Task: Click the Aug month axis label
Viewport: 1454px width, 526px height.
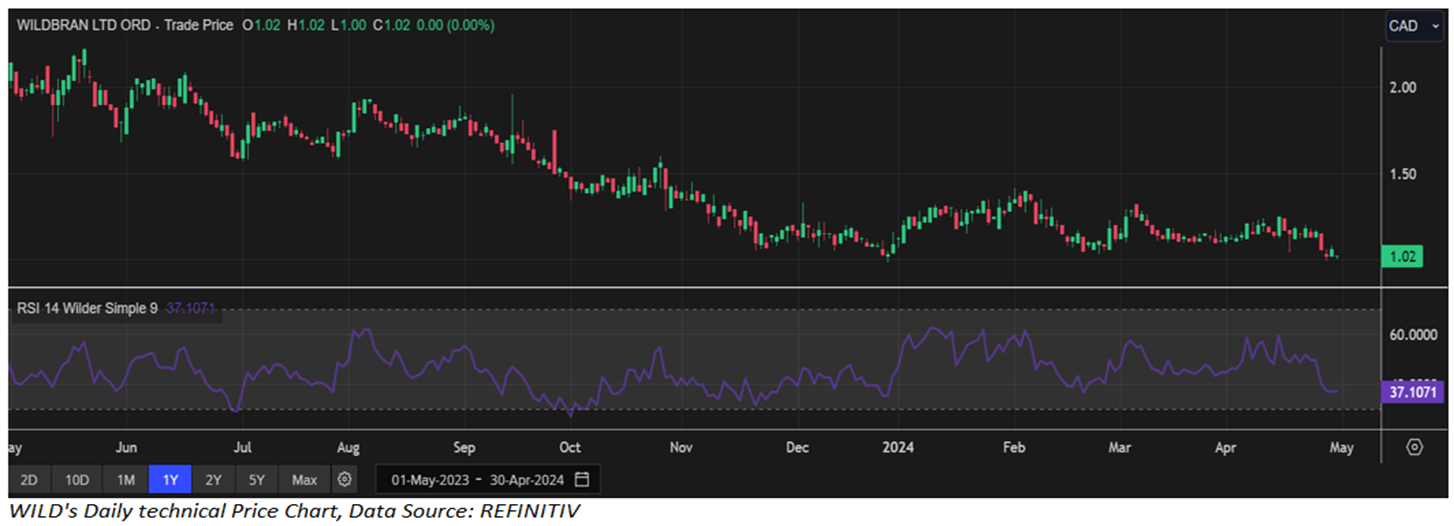Action: pyautogui.click(x=349, y=446)
